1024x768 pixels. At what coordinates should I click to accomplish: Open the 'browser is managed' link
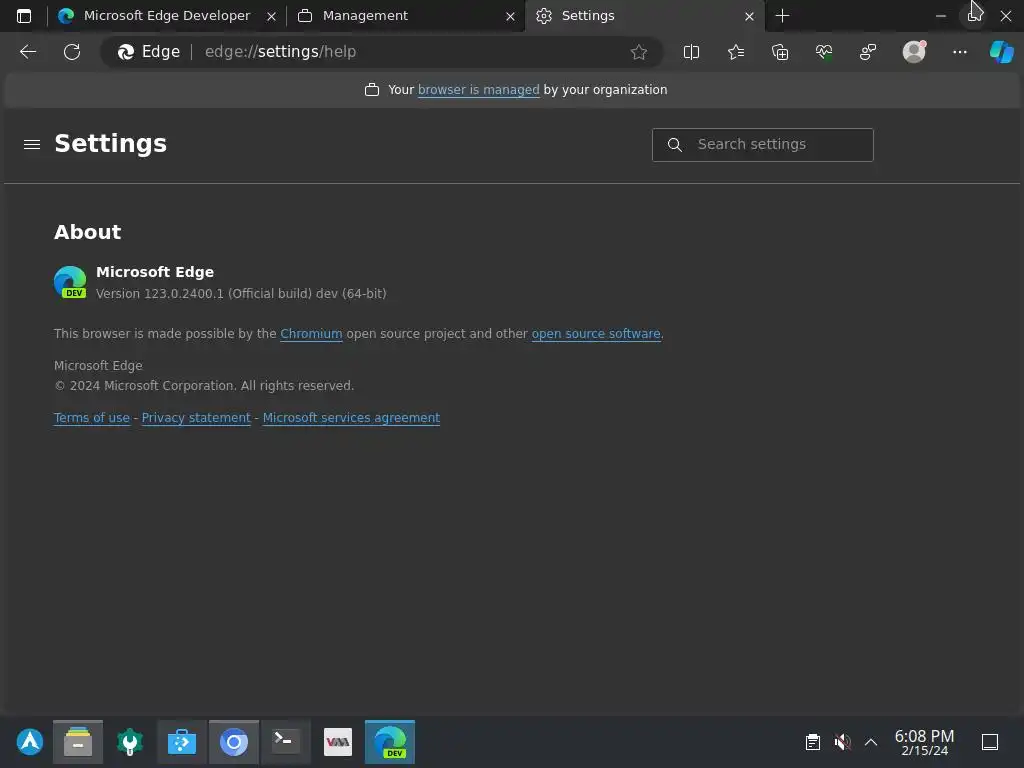point(478,89)
